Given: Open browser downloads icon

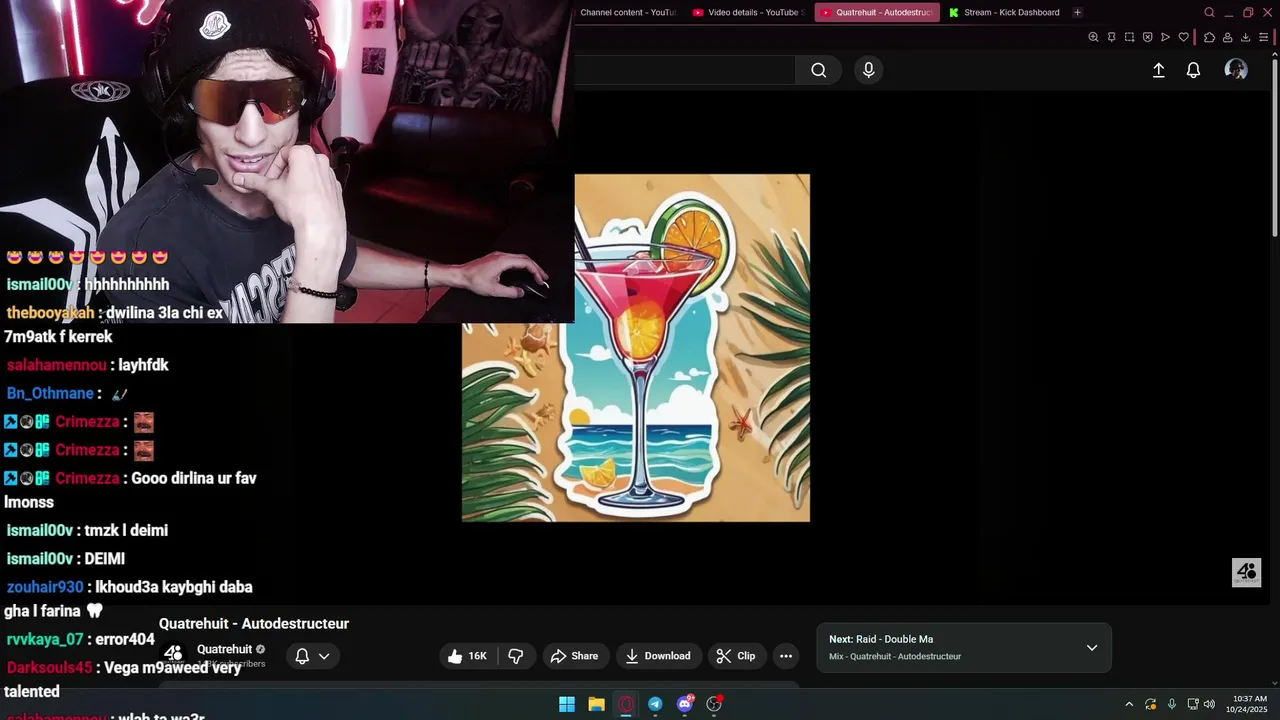Looking at the screenshot, I should click(x=1245, y=37).
